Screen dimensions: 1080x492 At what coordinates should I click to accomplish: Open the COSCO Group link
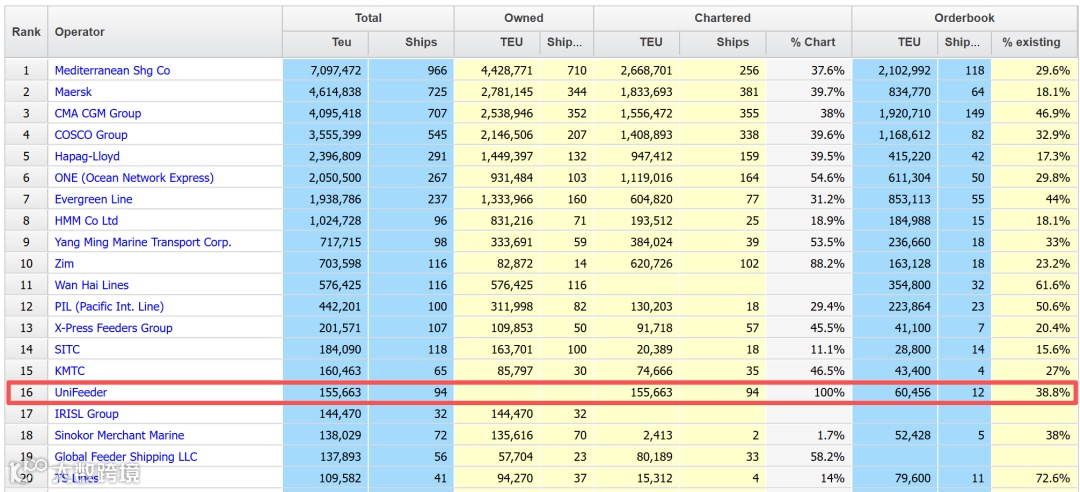[x=91, y=134]
